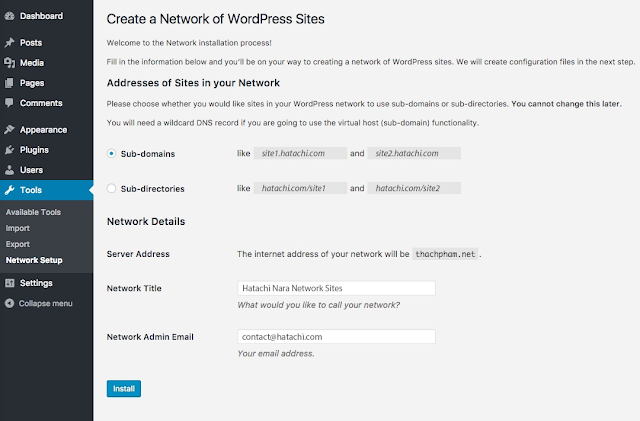
Task: Click 'You cannot change this later.' warning
Action: pos(567,104)
